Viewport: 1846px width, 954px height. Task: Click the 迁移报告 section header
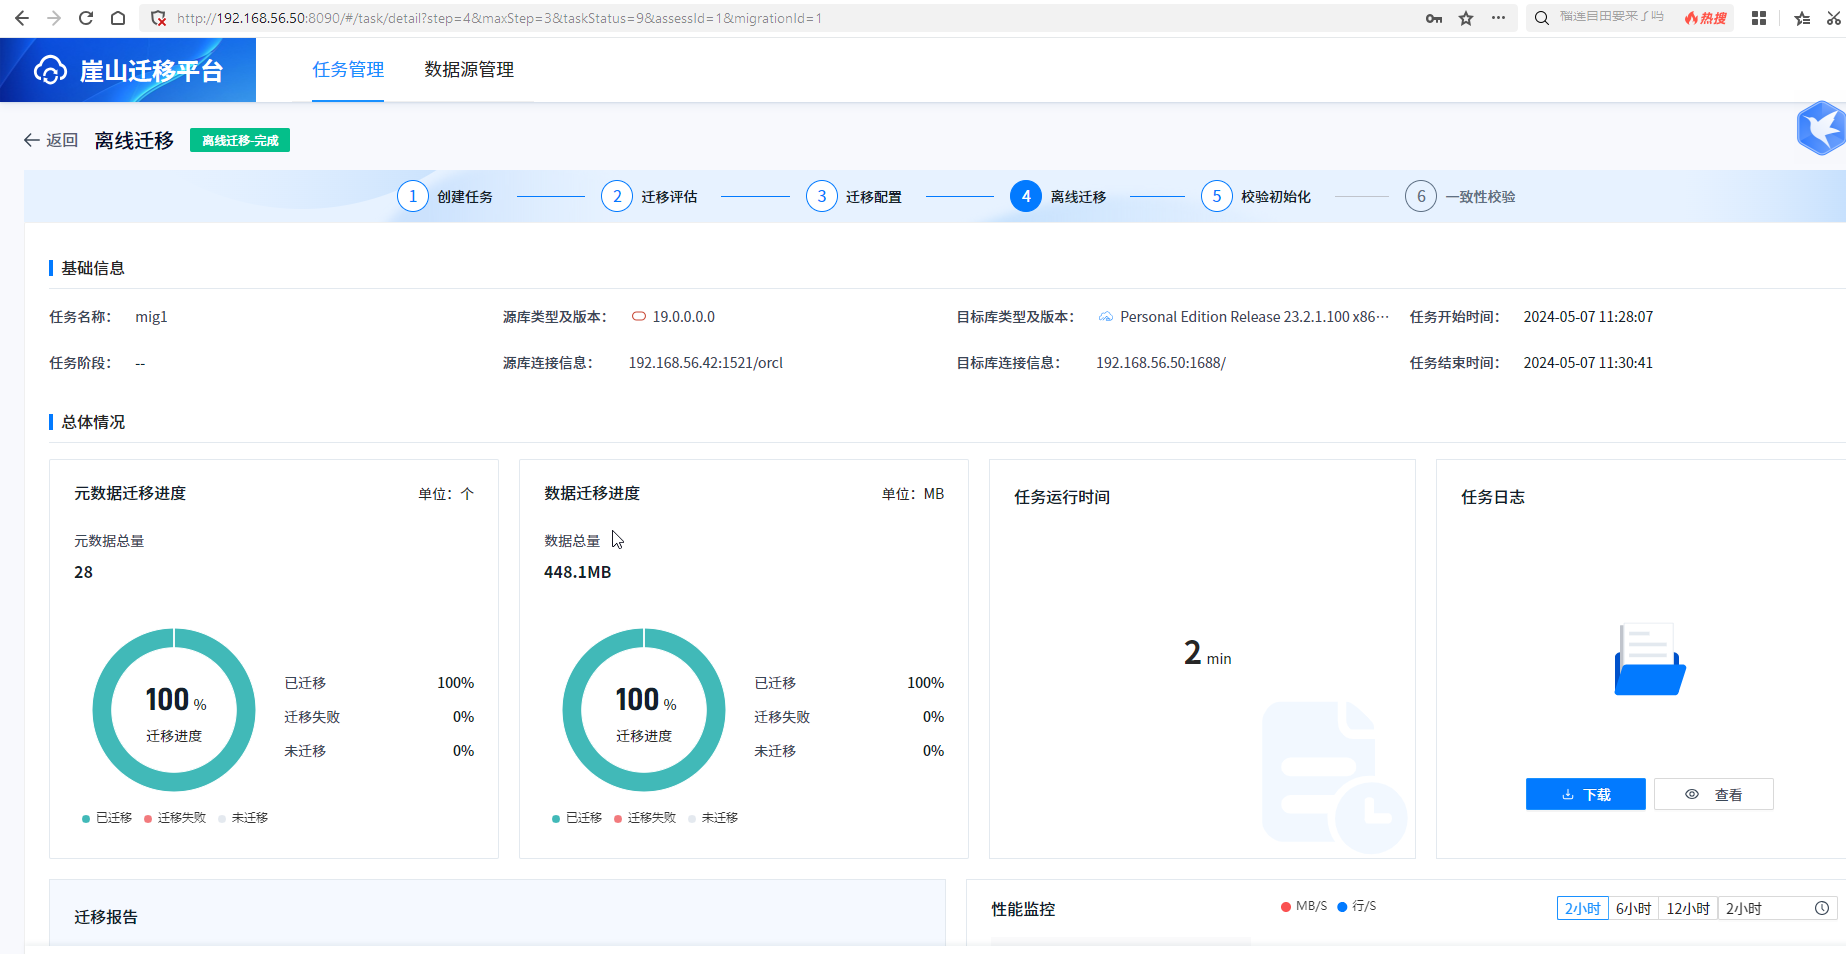[x=106, y=917]
